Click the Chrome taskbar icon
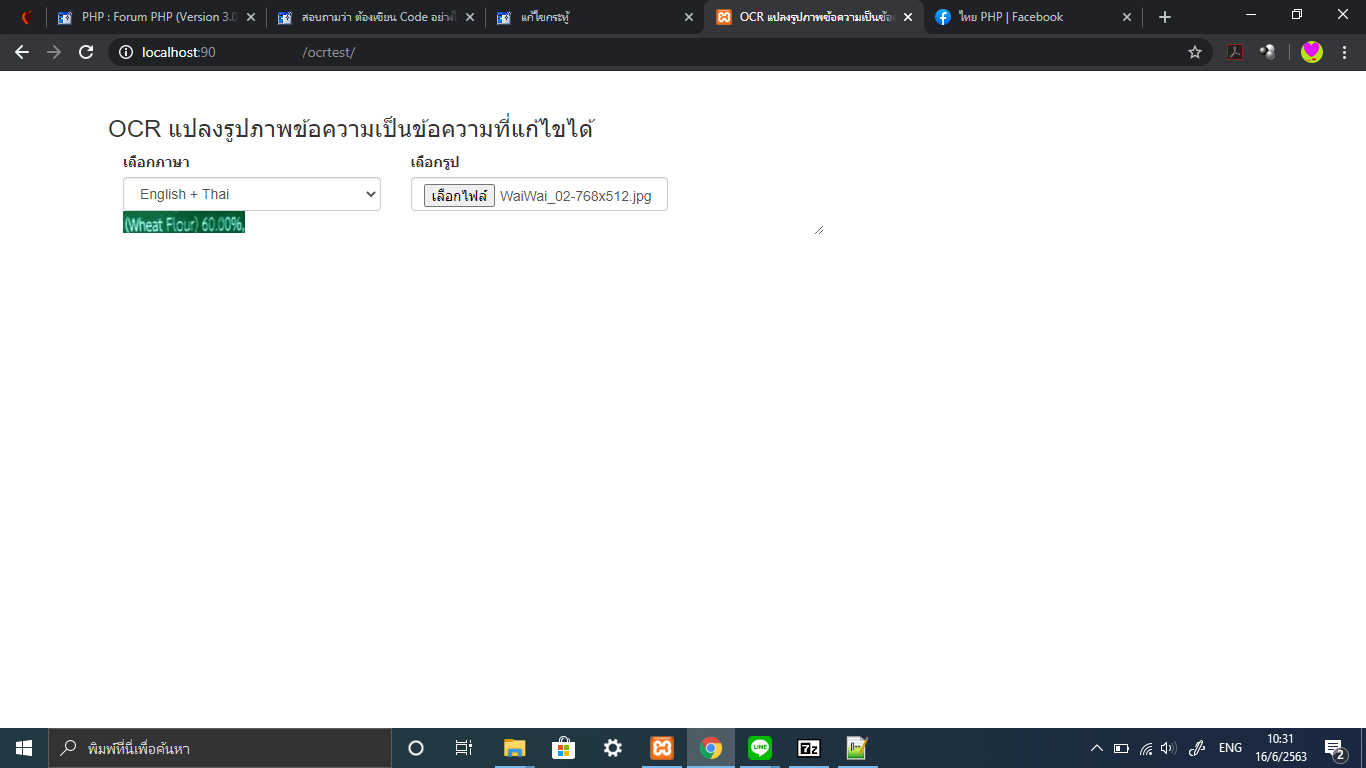This screenshot has width=1366, height=768. (x=711, y=748)
